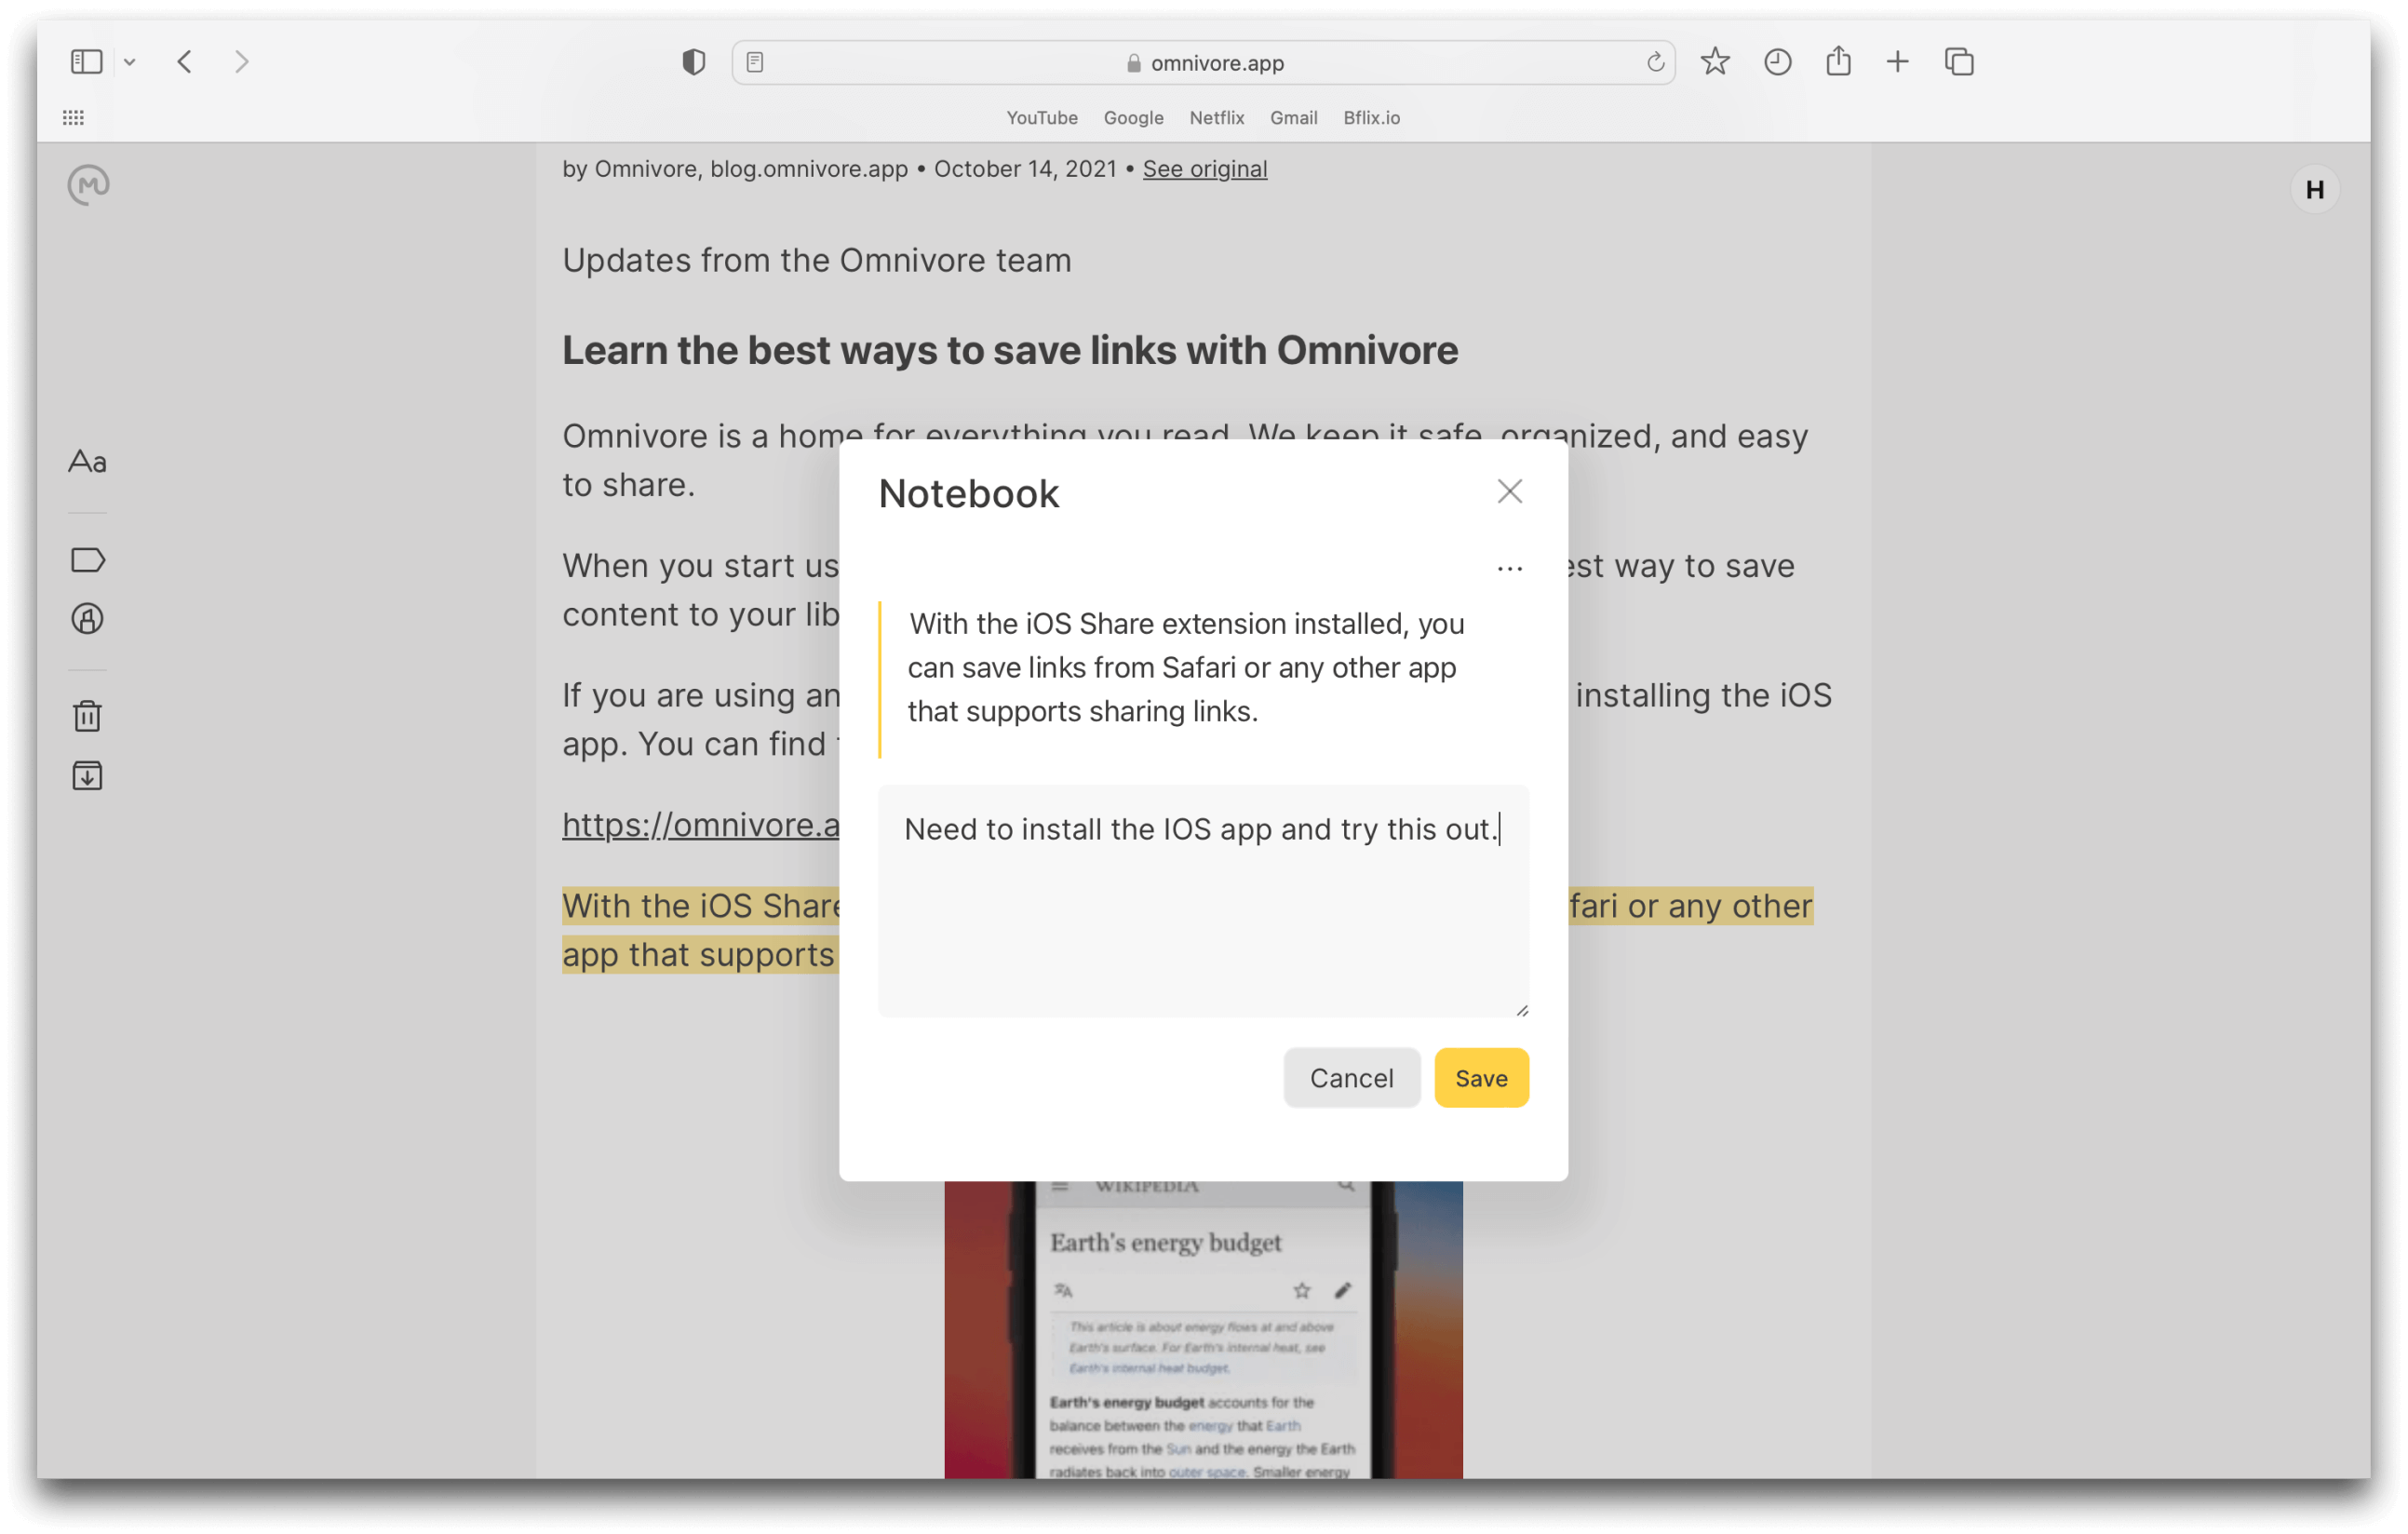This screenshot has height=1534, width=2408.
Task: Toggle Reader view in address bar
Action: click(x=755, y=62)
